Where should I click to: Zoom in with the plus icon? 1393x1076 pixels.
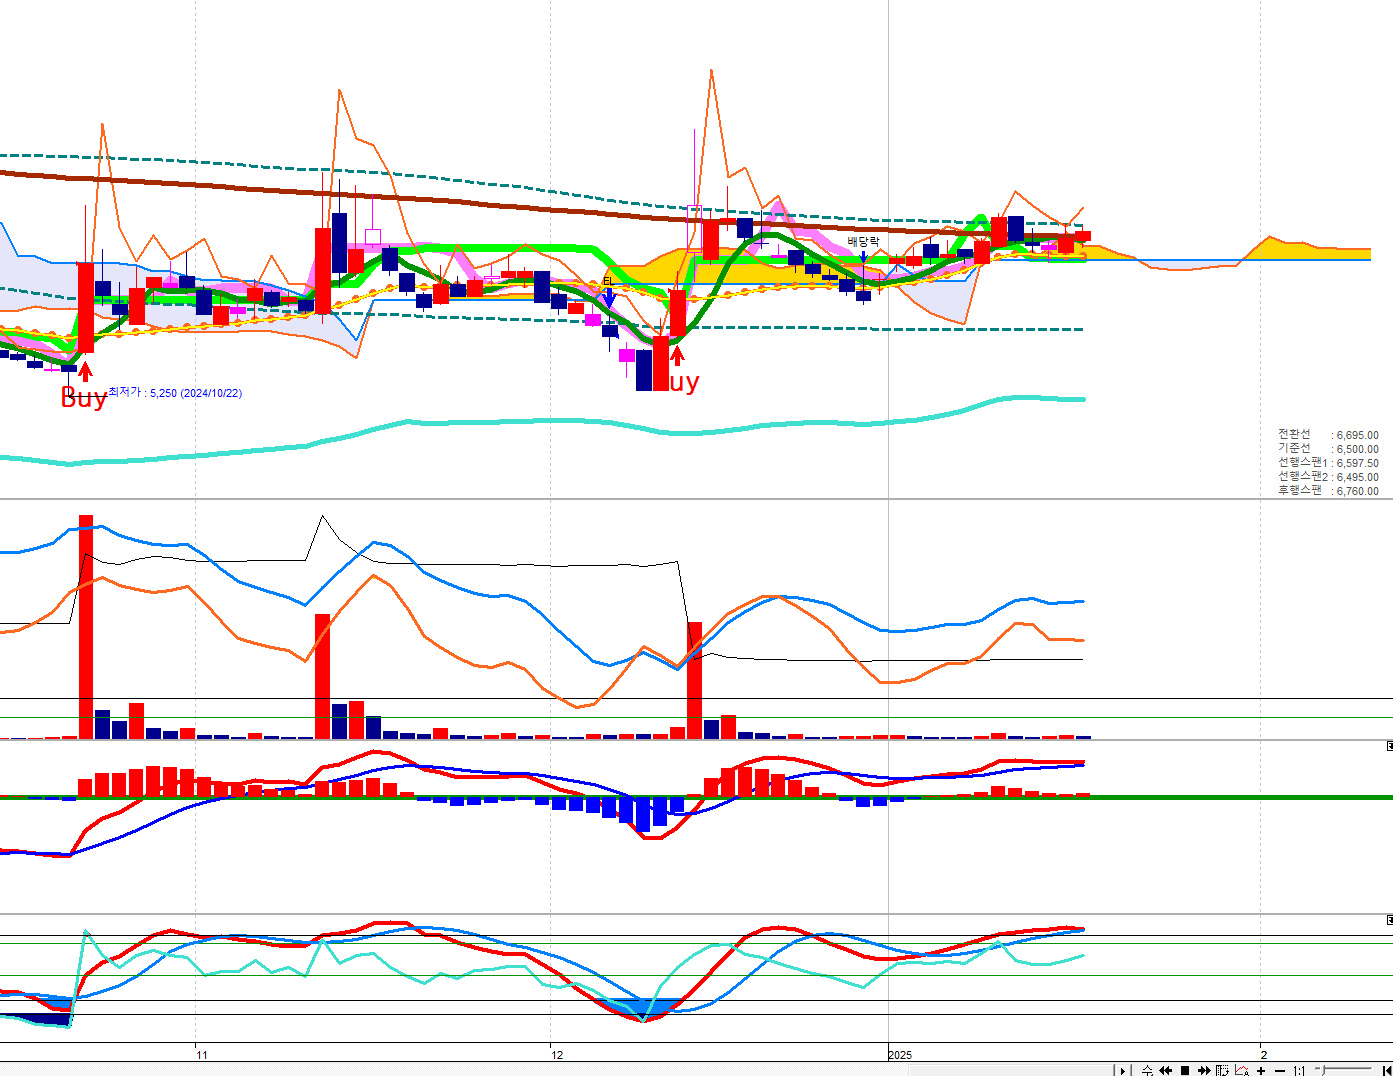1261,1070
